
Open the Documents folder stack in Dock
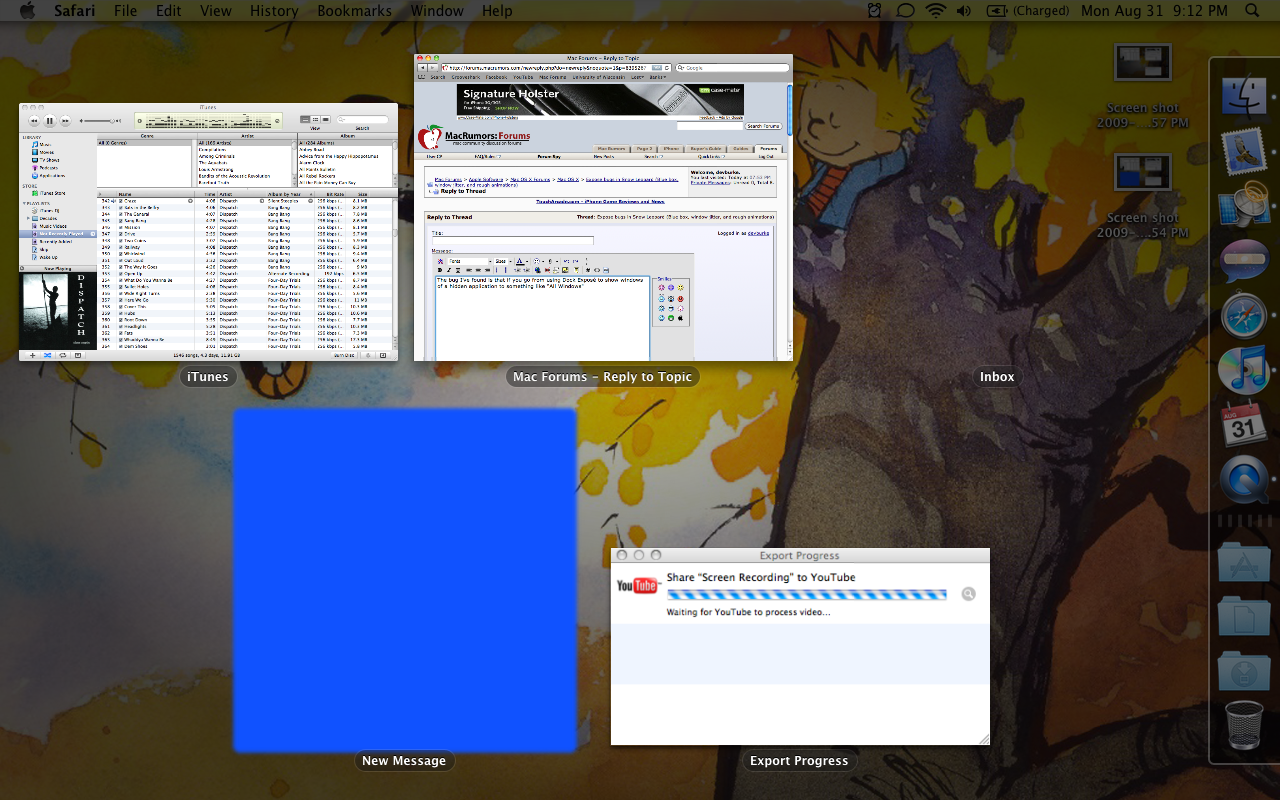click(x=1244, y=616)
